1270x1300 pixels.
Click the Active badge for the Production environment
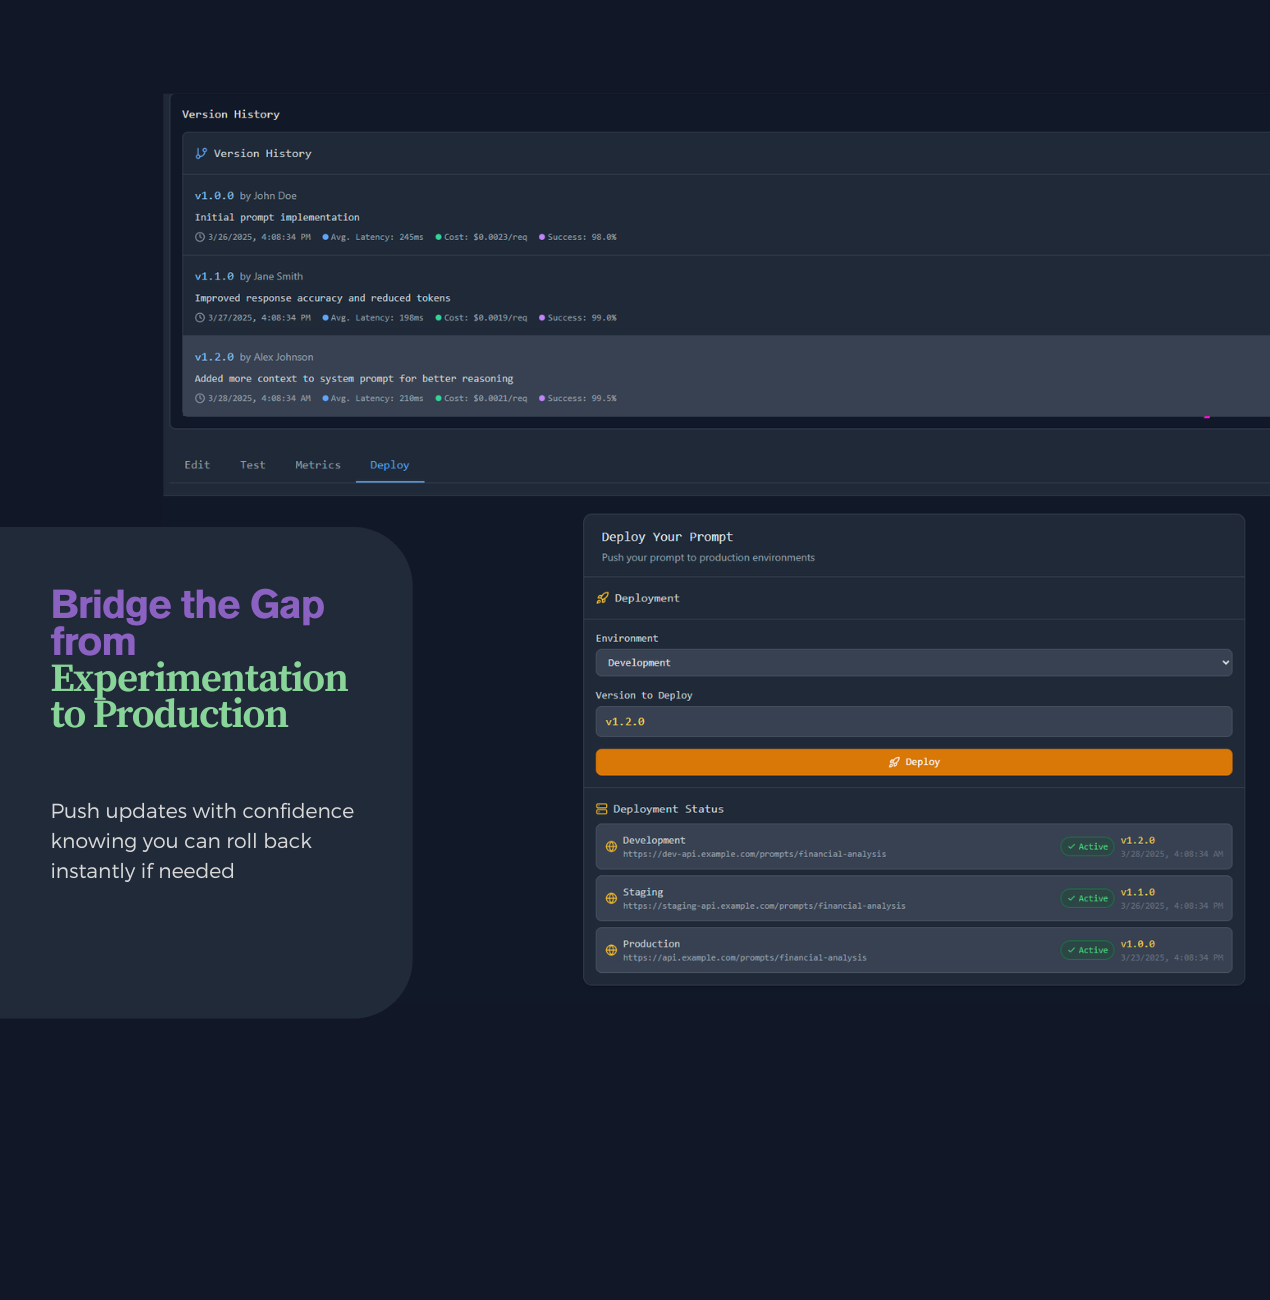1087,950
